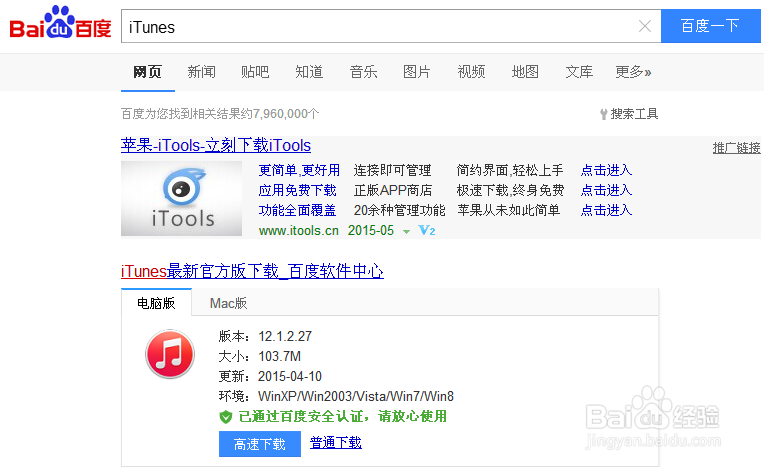Viewport: 764px width, 467px height.
Task: Click 点击进入 next to 简约界面,轻松上手
Action: [606, 170]
